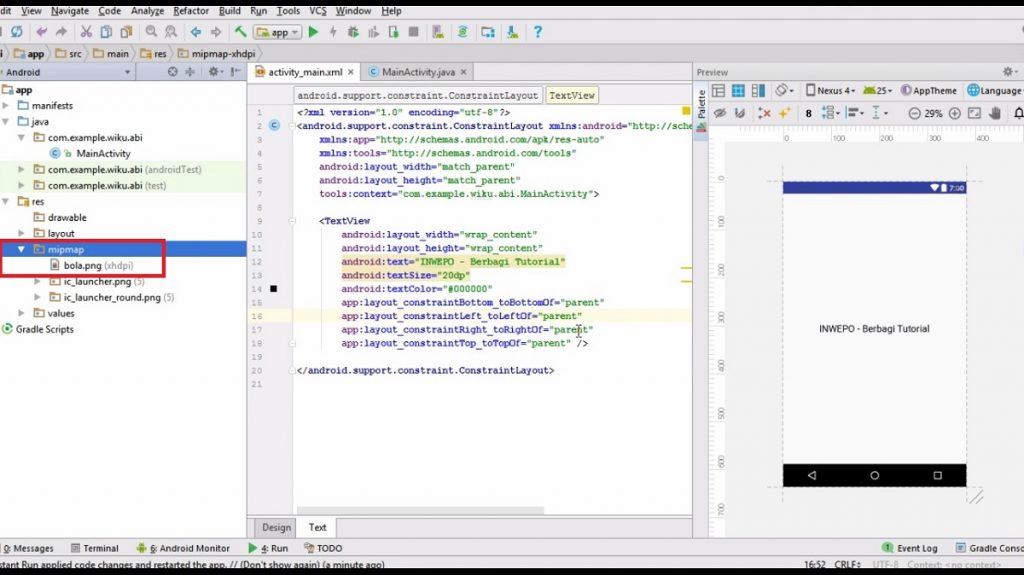Click the Cut scissors icon
Image resolution: width=1024 pixels, height=575 pixels.
point(86,32)
